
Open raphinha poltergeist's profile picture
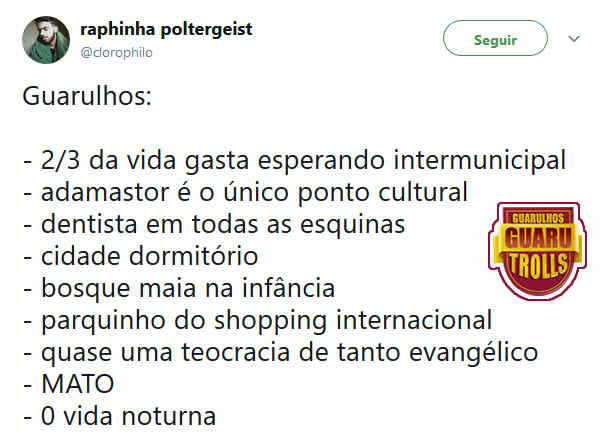[46, 40]
